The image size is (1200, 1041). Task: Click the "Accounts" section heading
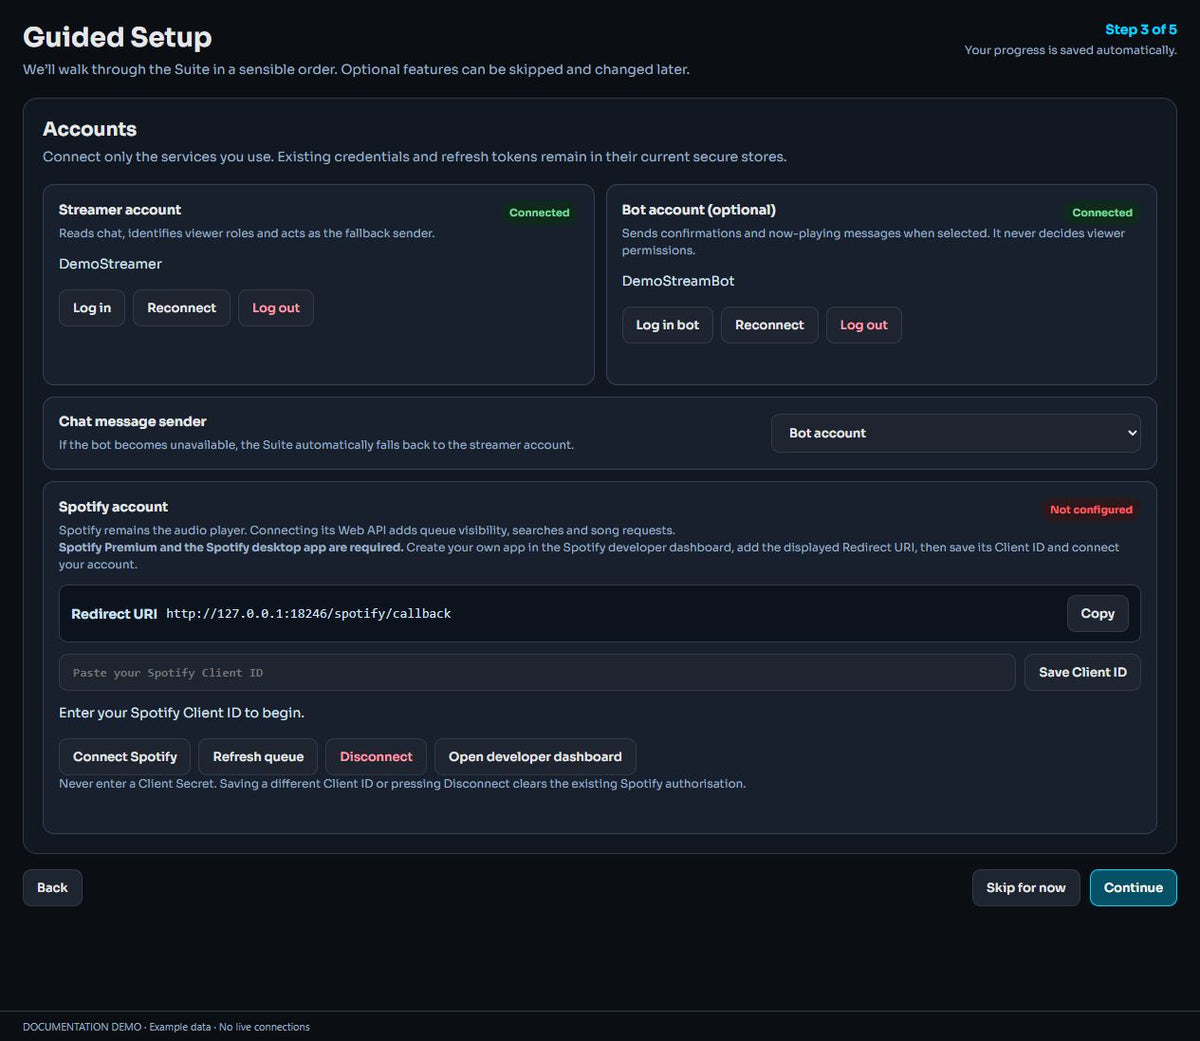(90, 129)
